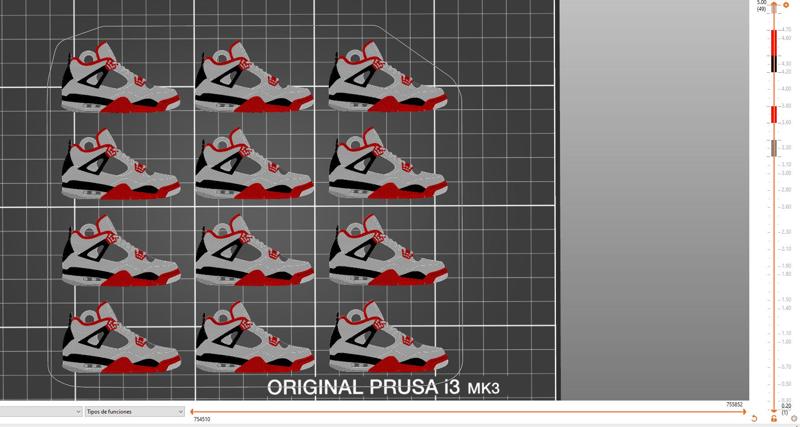Click the 4.00 tick label on the layer slider
Viewport: 800px width, 427px height.
tap(786, 89)
